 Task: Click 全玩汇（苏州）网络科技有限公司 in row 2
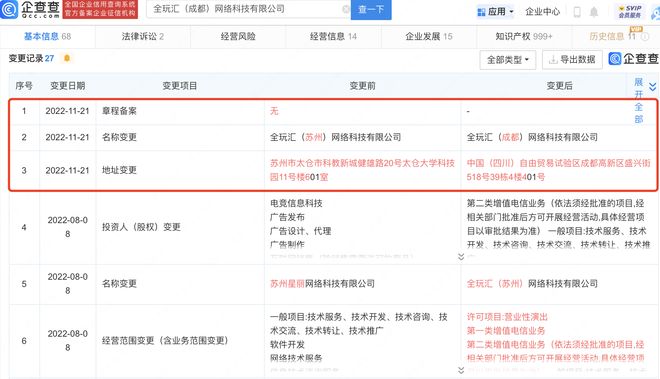tap(335, 137)
